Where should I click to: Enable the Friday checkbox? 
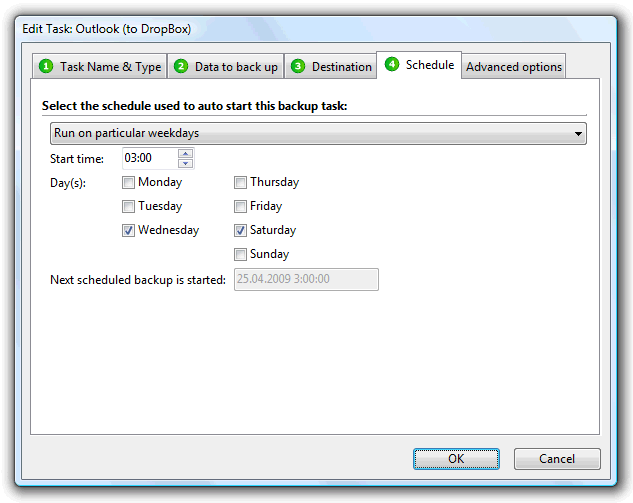coord(240,207)
